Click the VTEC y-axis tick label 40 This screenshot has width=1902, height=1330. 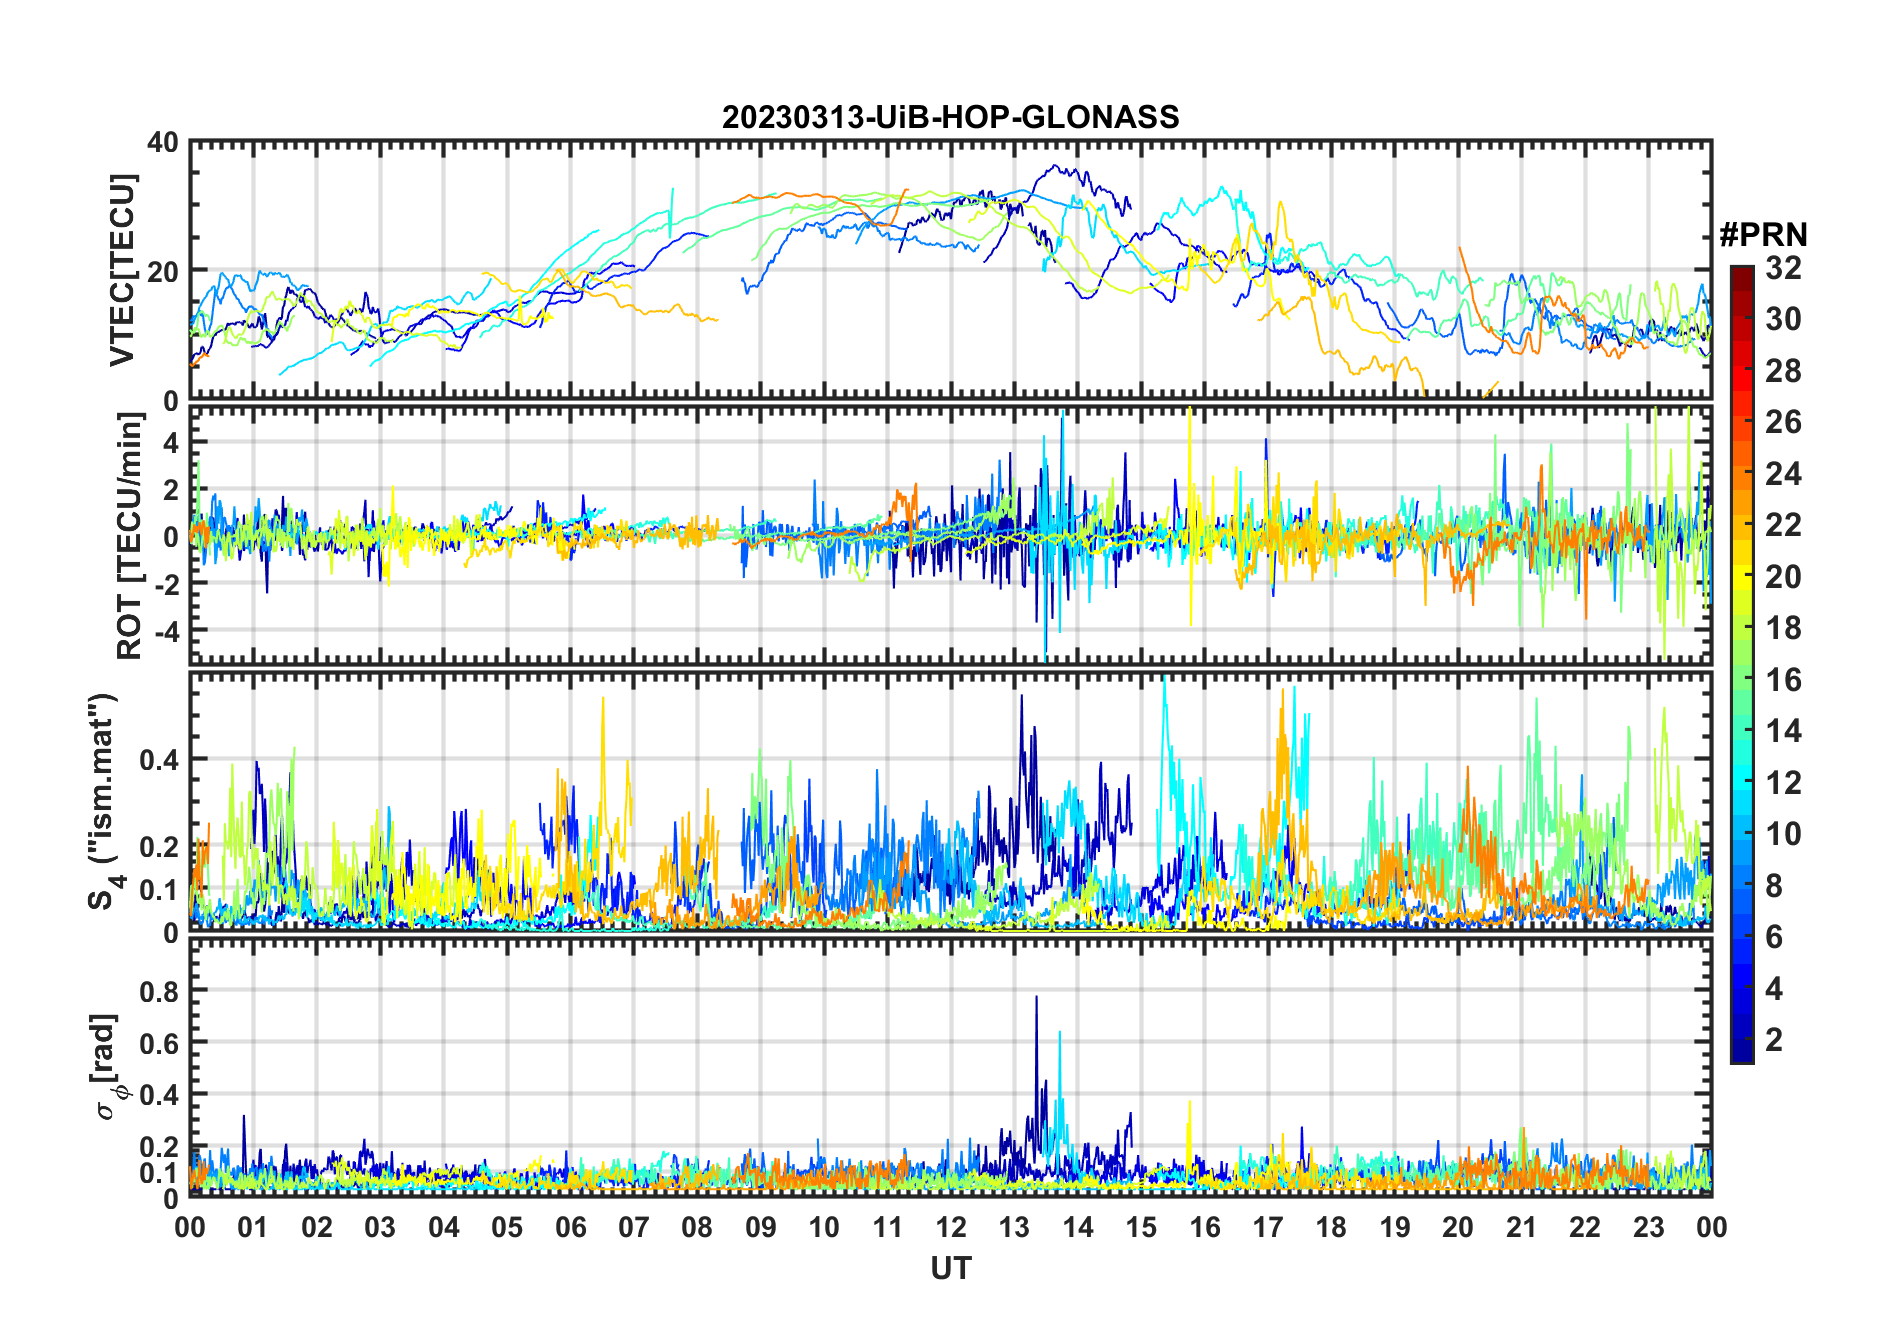(162, 142)
